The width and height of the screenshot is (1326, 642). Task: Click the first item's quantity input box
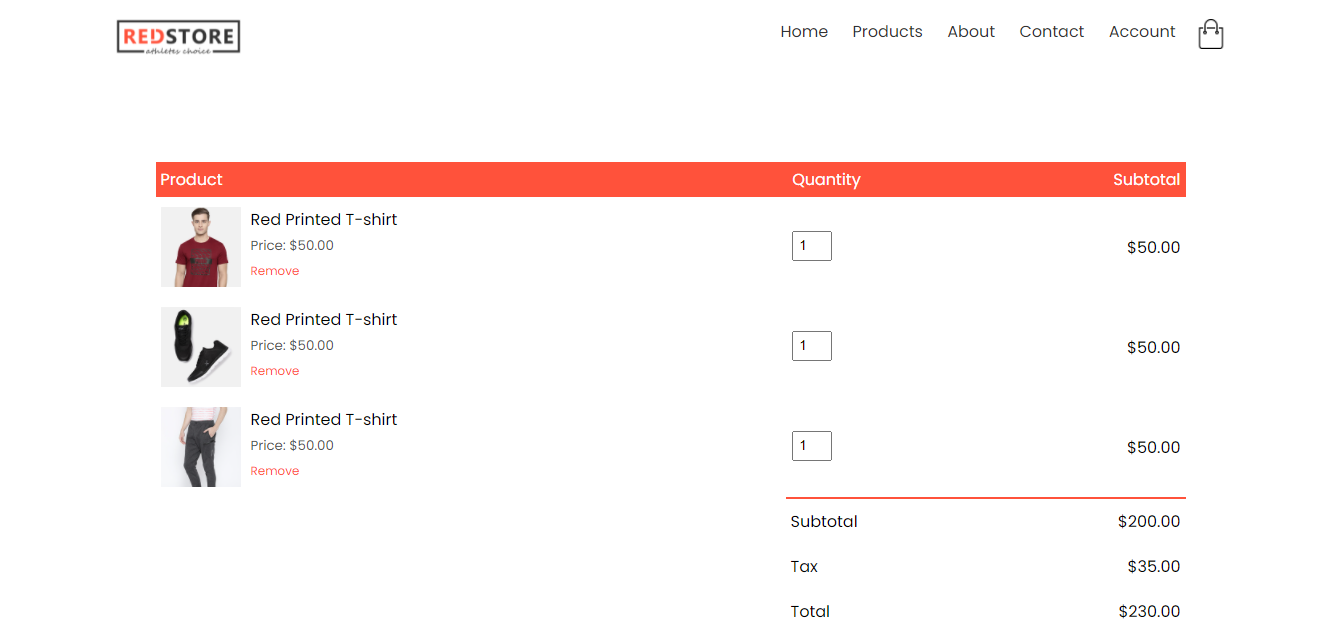tap(811, 245)
